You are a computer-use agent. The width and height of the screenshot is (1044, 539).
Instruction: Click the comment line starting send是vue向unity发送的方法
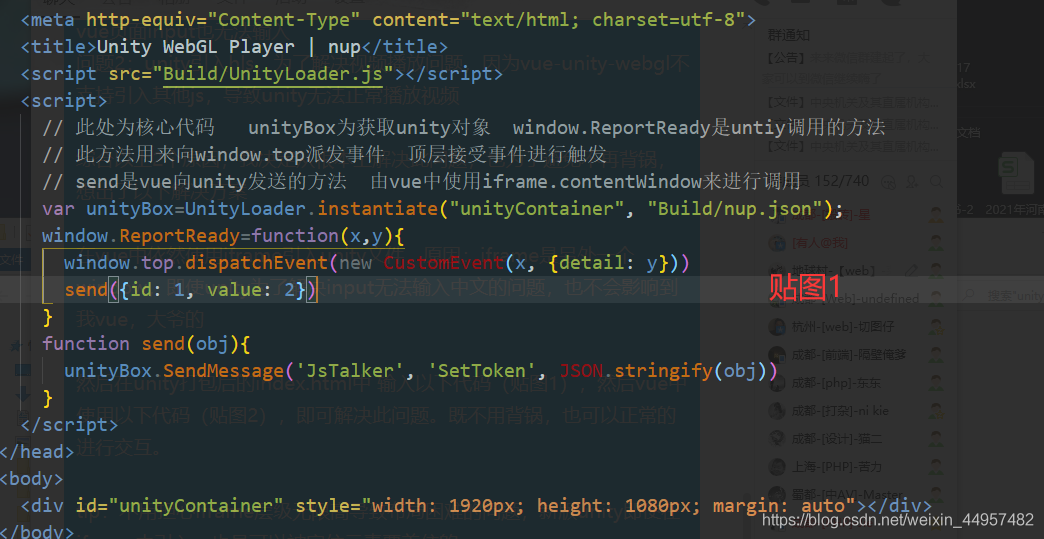[x=421, y=181]
